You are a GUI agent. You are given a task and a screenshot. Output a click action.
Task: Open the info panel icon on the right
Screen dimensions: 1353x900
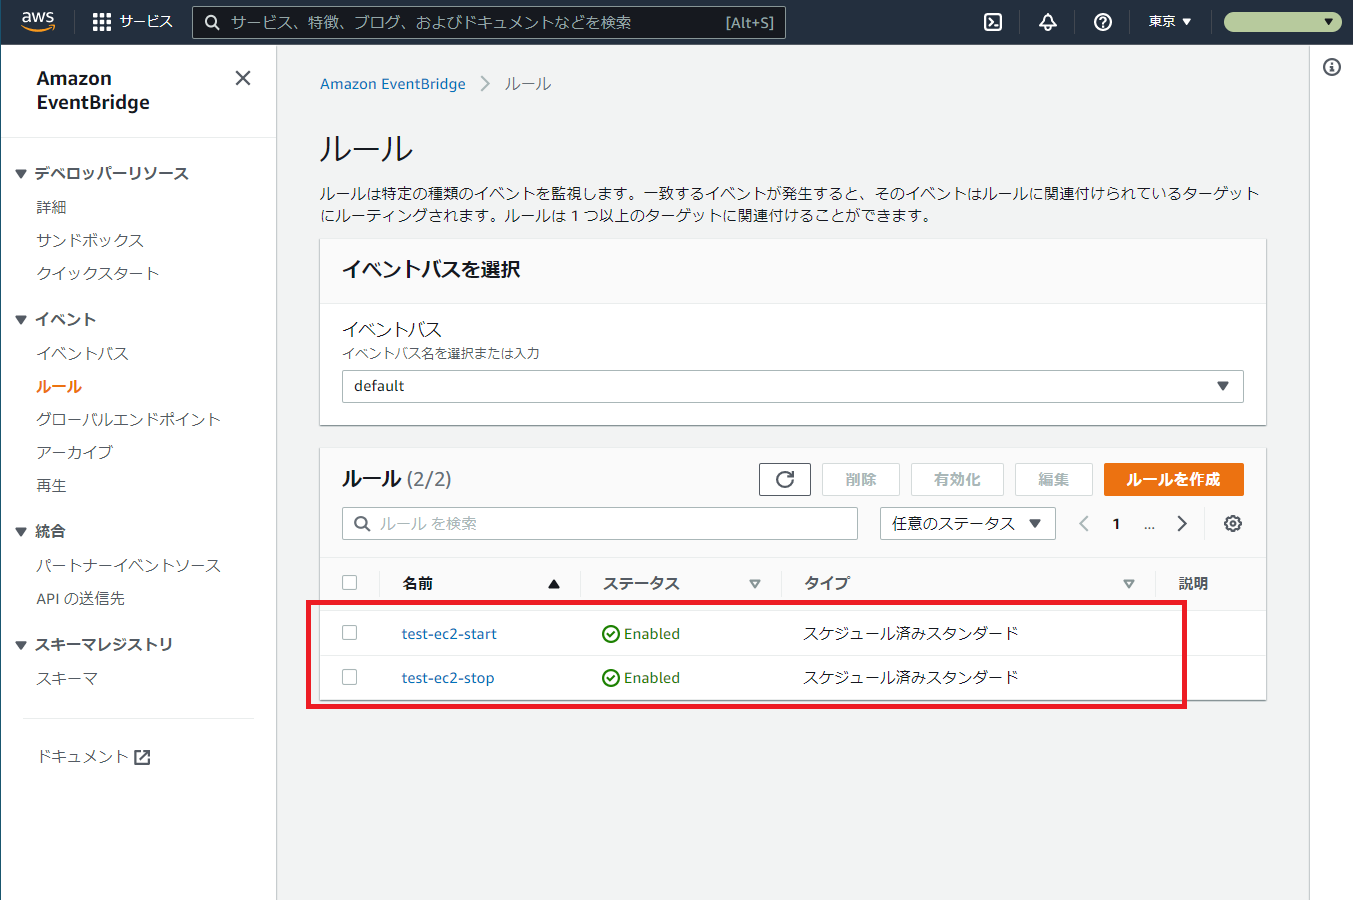pos(1332,67)
